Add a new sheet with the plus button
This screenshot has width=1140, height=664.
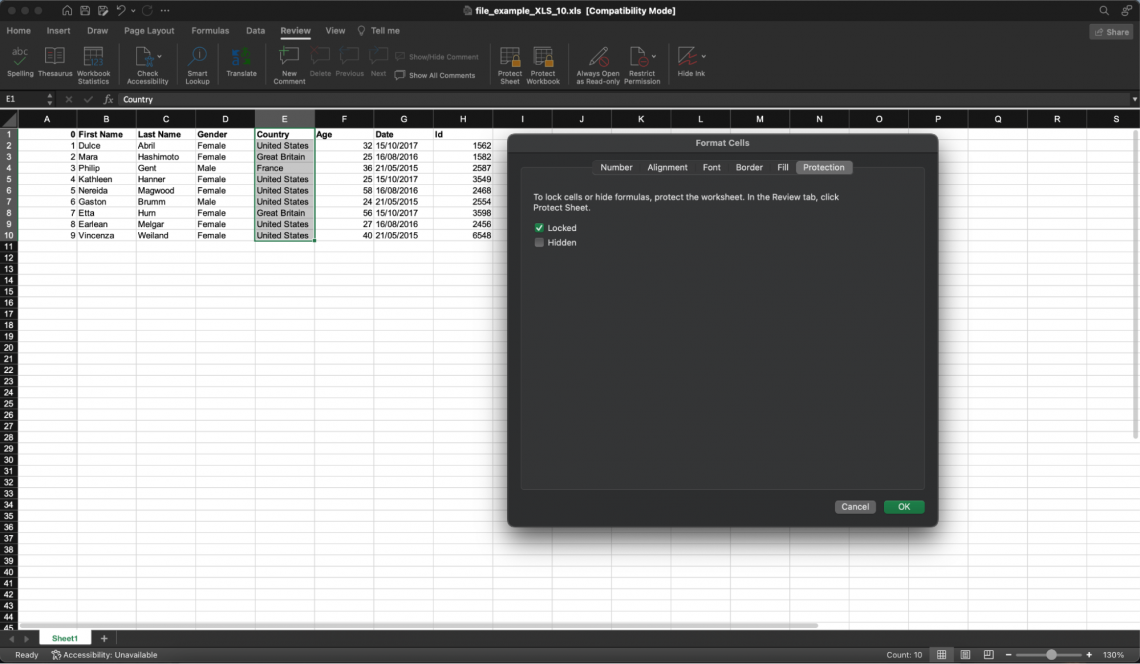pos(104,638)
